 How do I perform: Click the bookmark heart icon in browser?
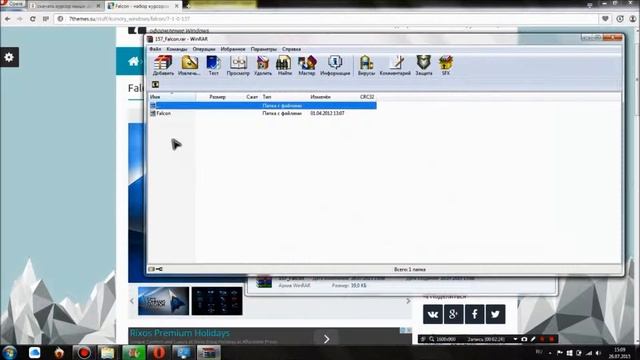tap(605, 19)
